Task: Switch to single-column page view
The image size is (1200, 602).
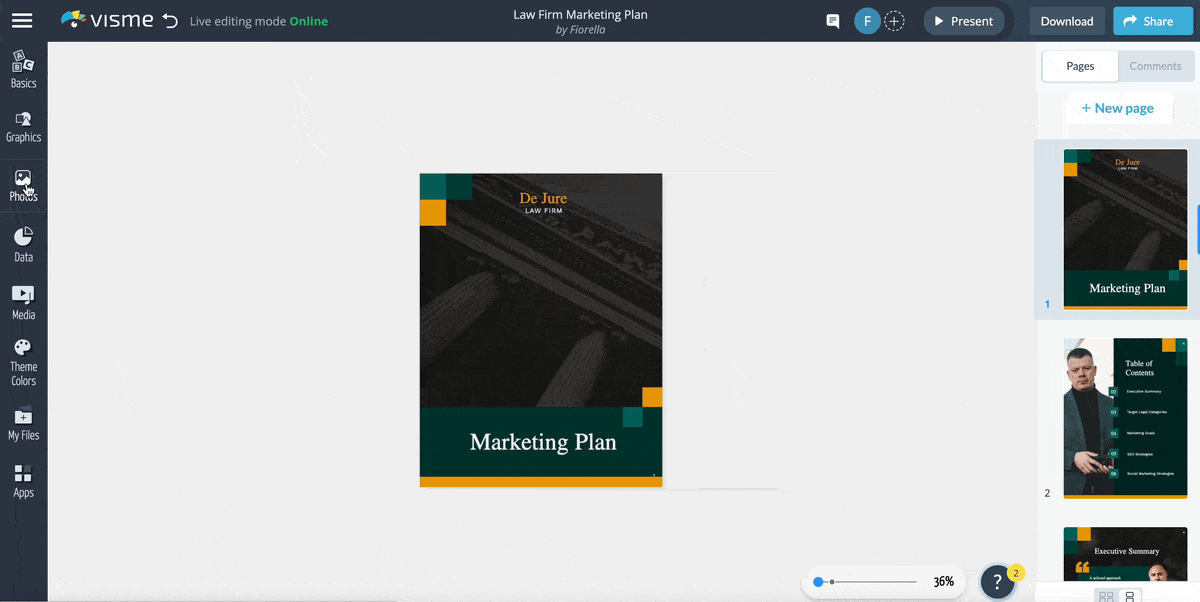Action: point(1130,596)
